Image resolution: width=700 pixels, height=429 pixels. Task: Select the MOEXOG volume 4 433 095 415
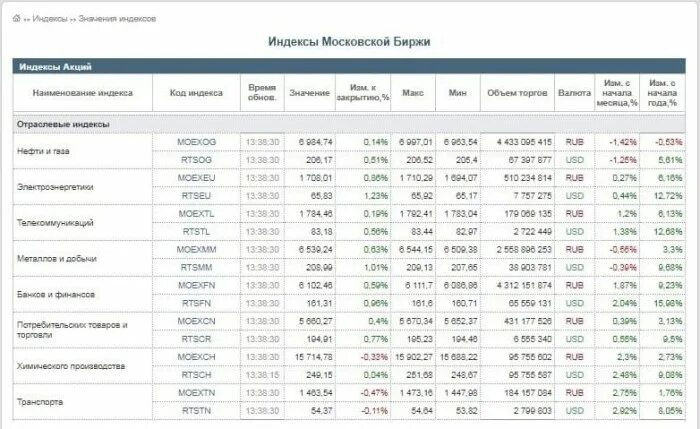click(x=524, y=142)
